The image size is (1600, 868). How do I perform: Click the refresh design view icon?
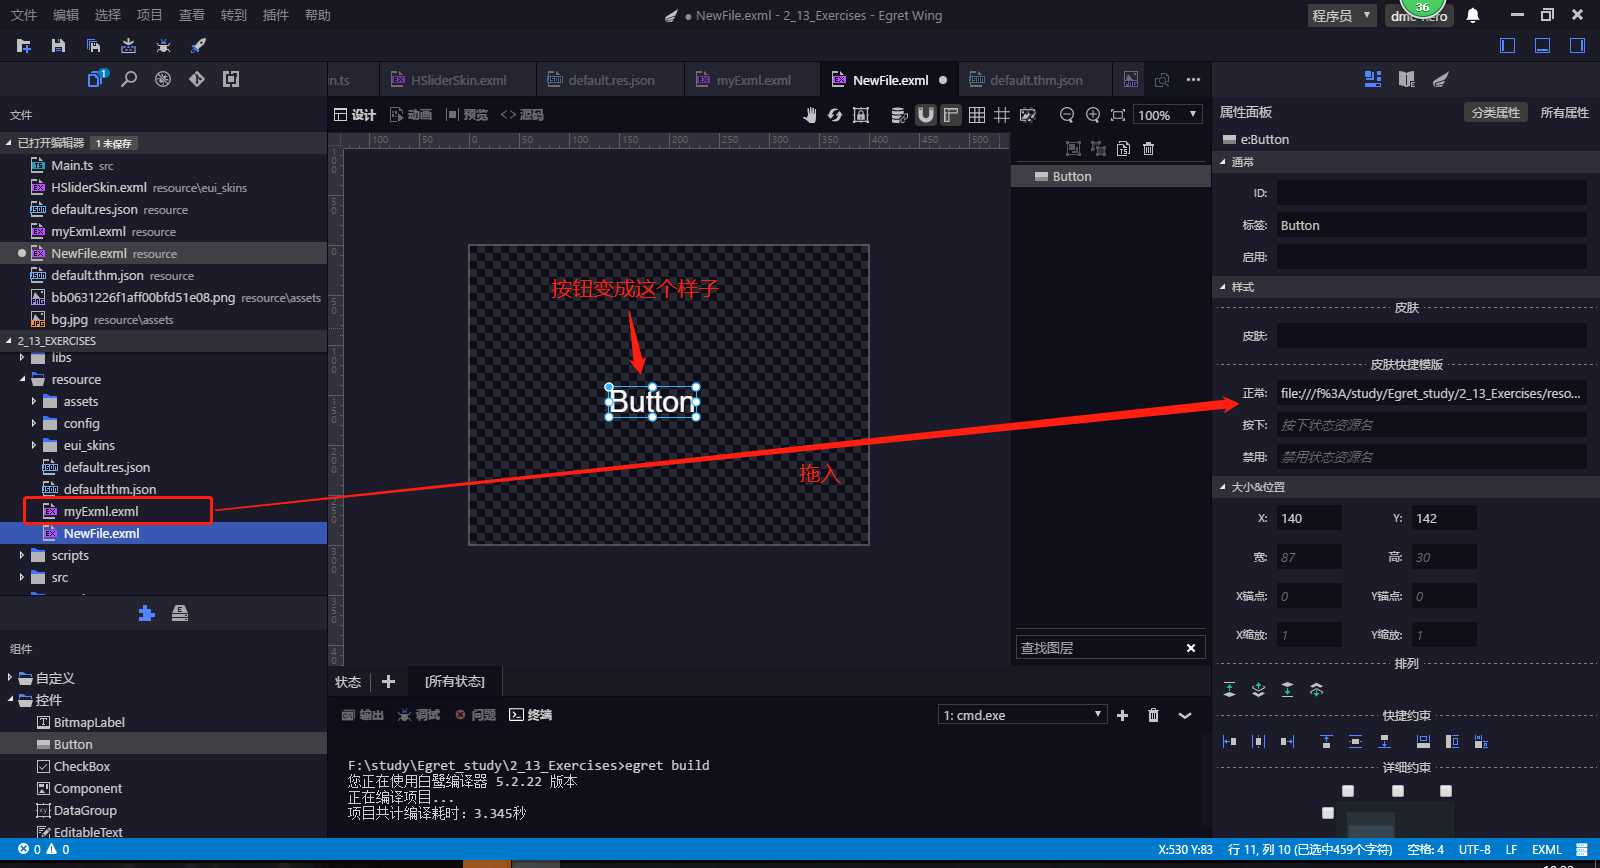pyautogui.click(x=835, y=115)
